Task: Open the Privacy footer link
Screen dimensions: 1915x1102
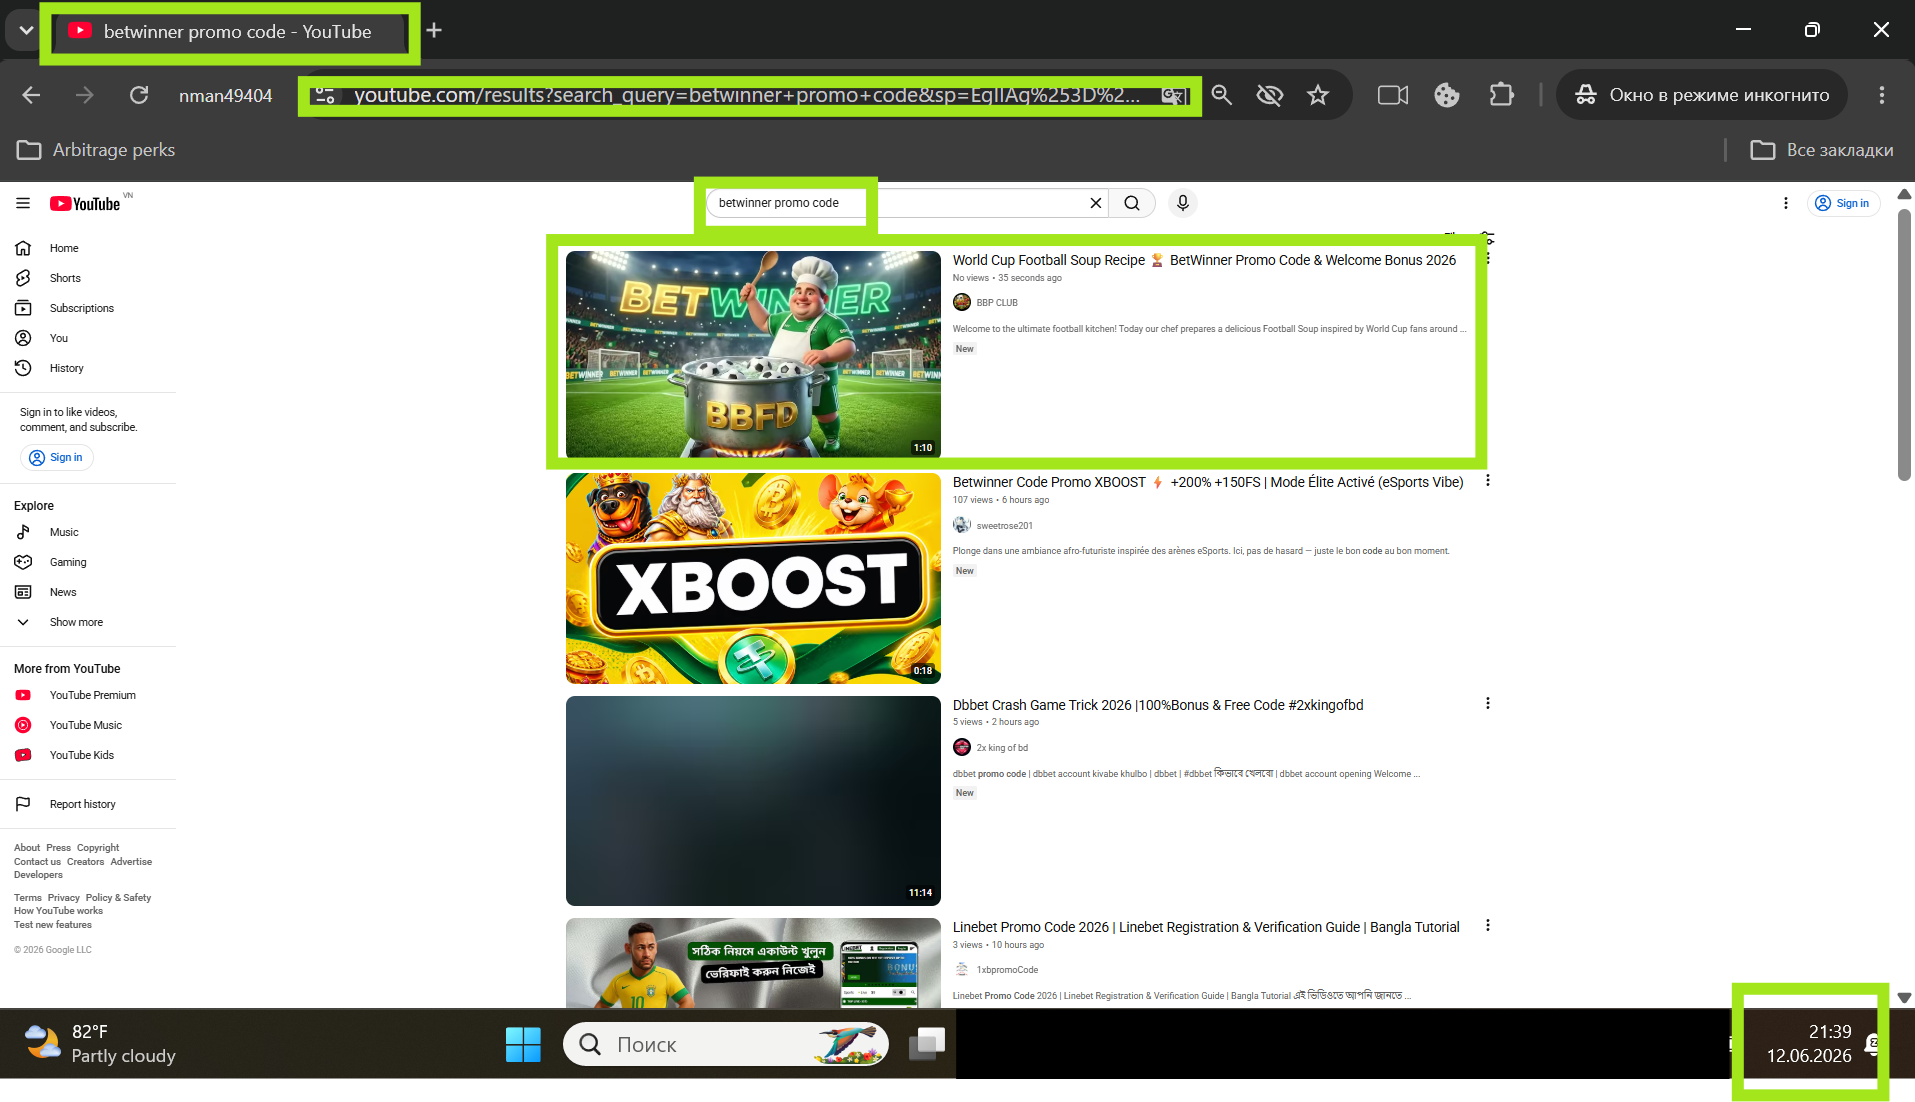Action: (63, 898)
